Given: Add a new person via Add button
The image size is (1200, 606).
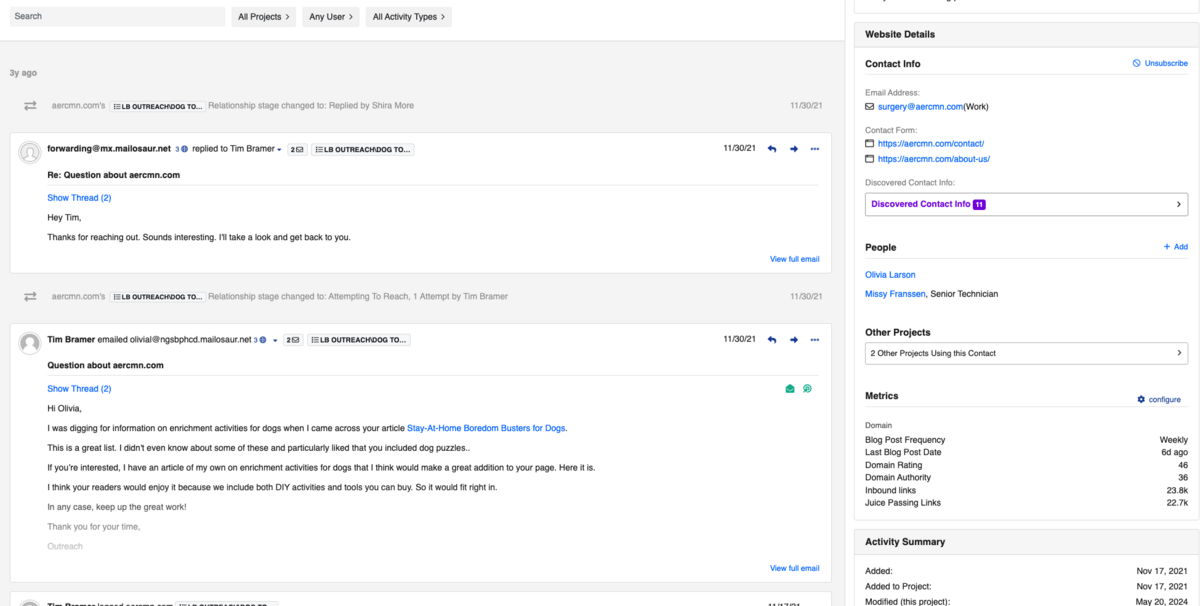Looking at the screenshot, I should point(1175,247).
